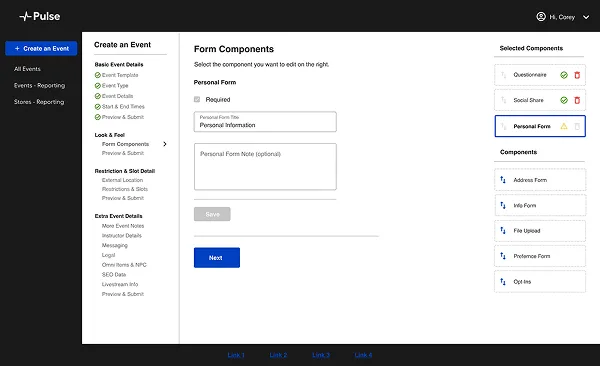Open footer Link 4
The image size is (600, 366).
363,355
